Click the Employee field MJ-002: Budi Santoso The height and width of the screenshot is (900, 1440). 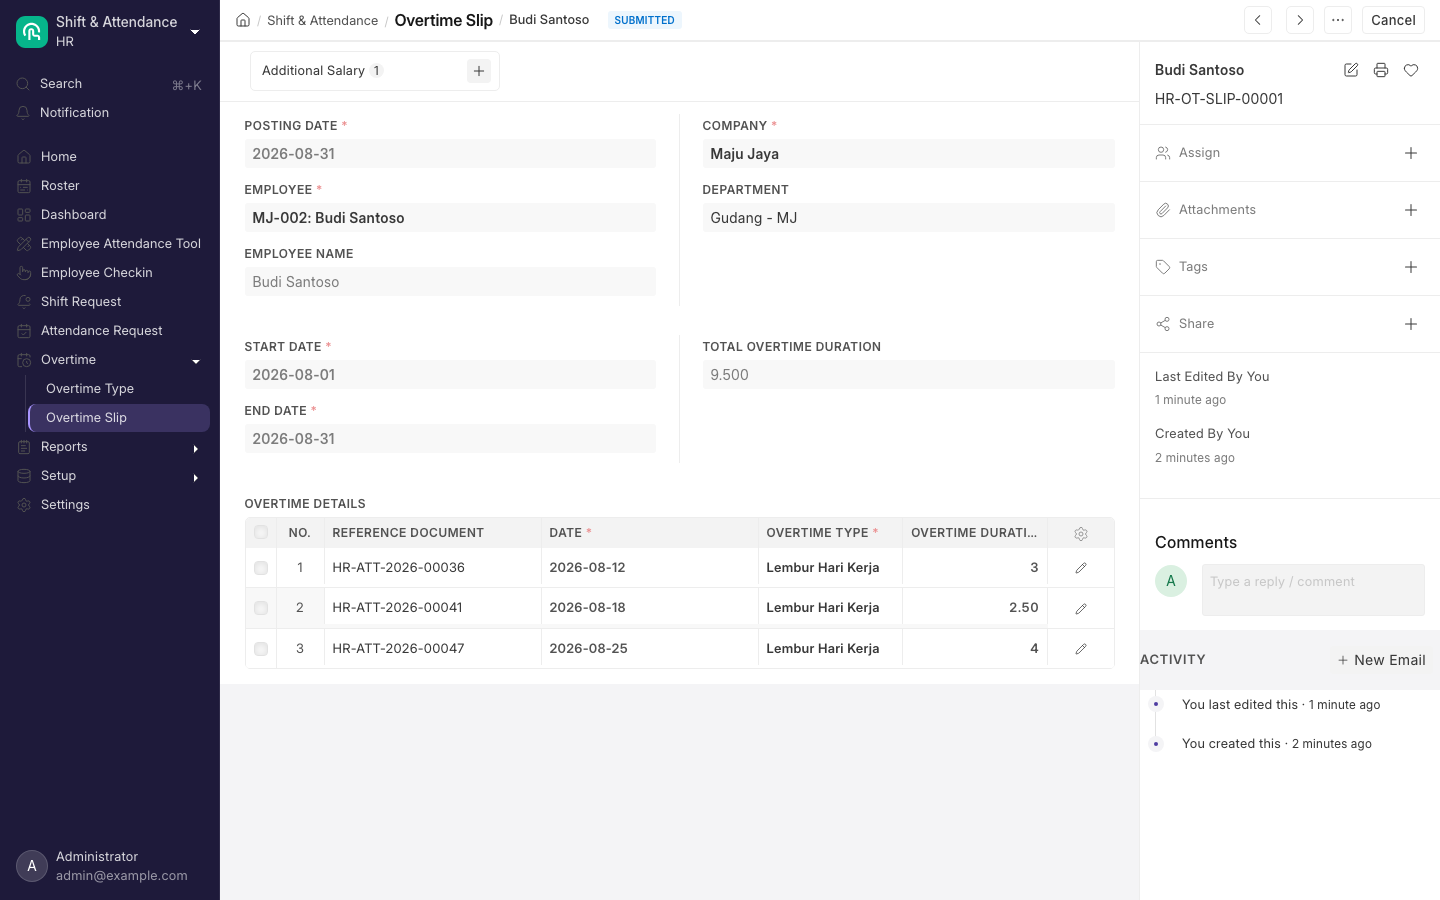(x=450, y=218)
